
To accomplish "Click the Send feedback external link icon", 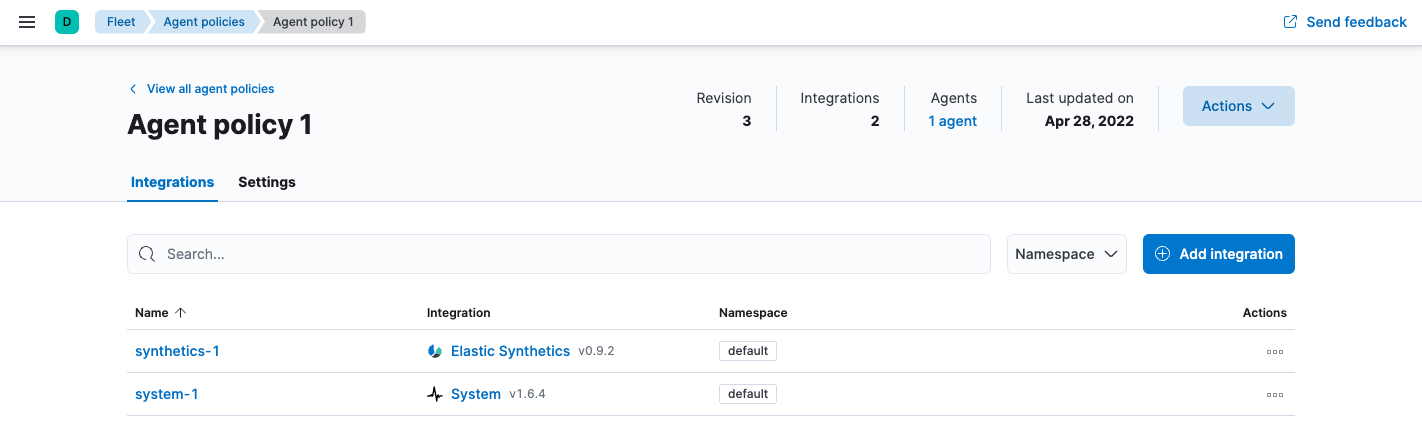I will pyautogui.click(x=1291, y=22).
